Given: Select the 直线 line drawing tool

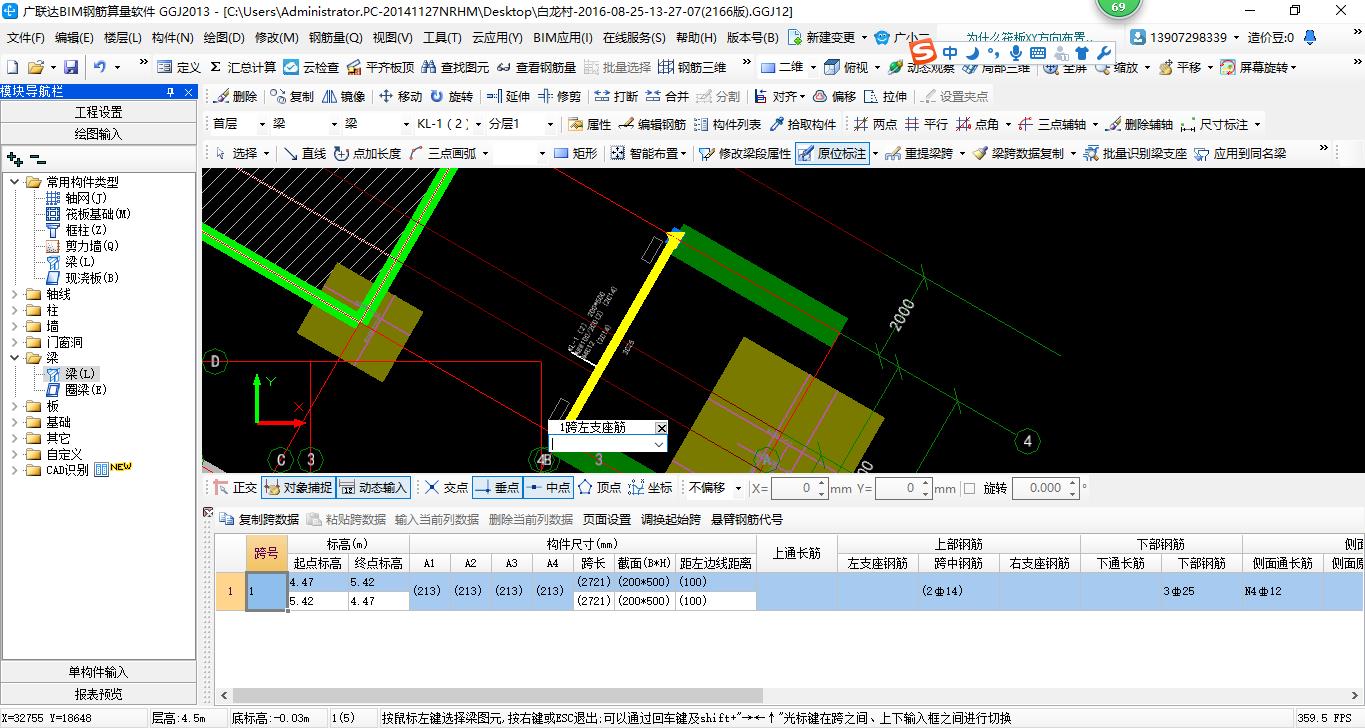Looking at the screenshot, I should 305,153.
